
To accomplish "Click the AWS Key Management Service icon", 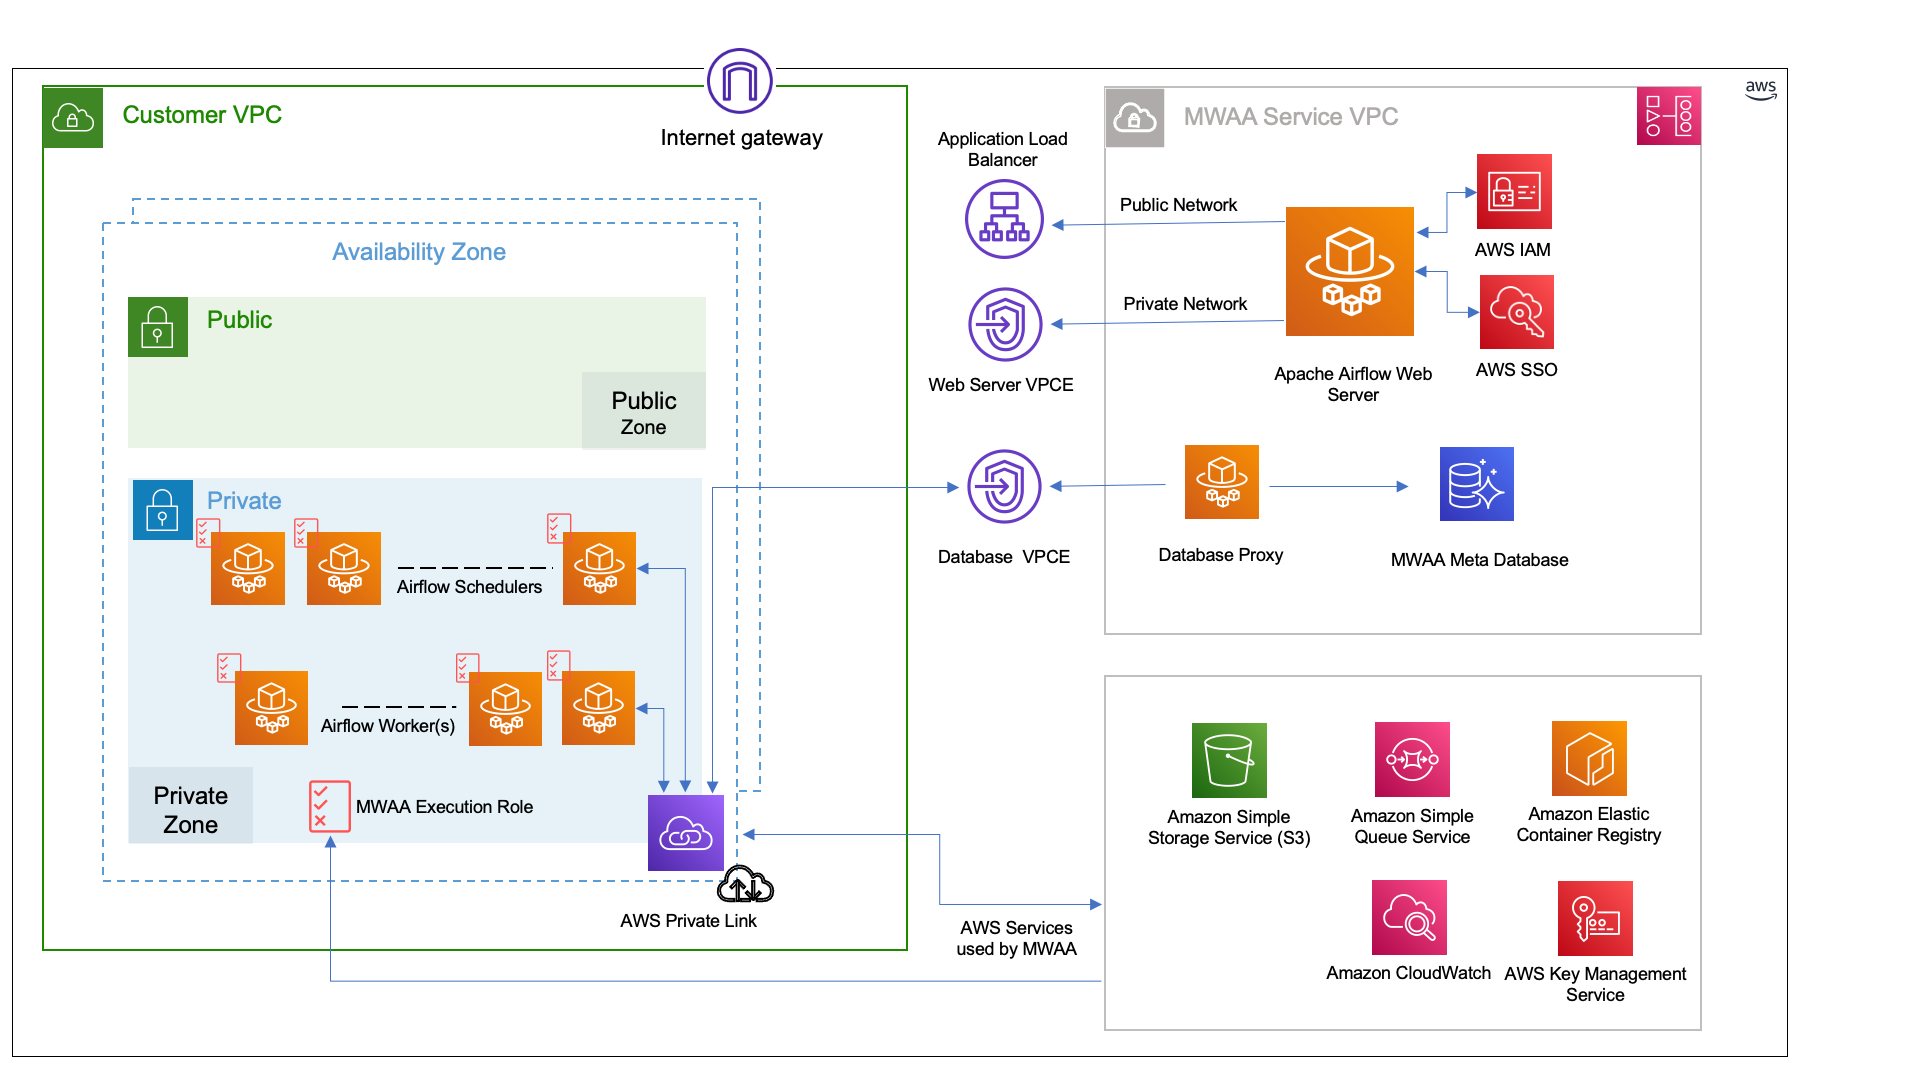I will pyautogui.click(x=1595, y=918).
